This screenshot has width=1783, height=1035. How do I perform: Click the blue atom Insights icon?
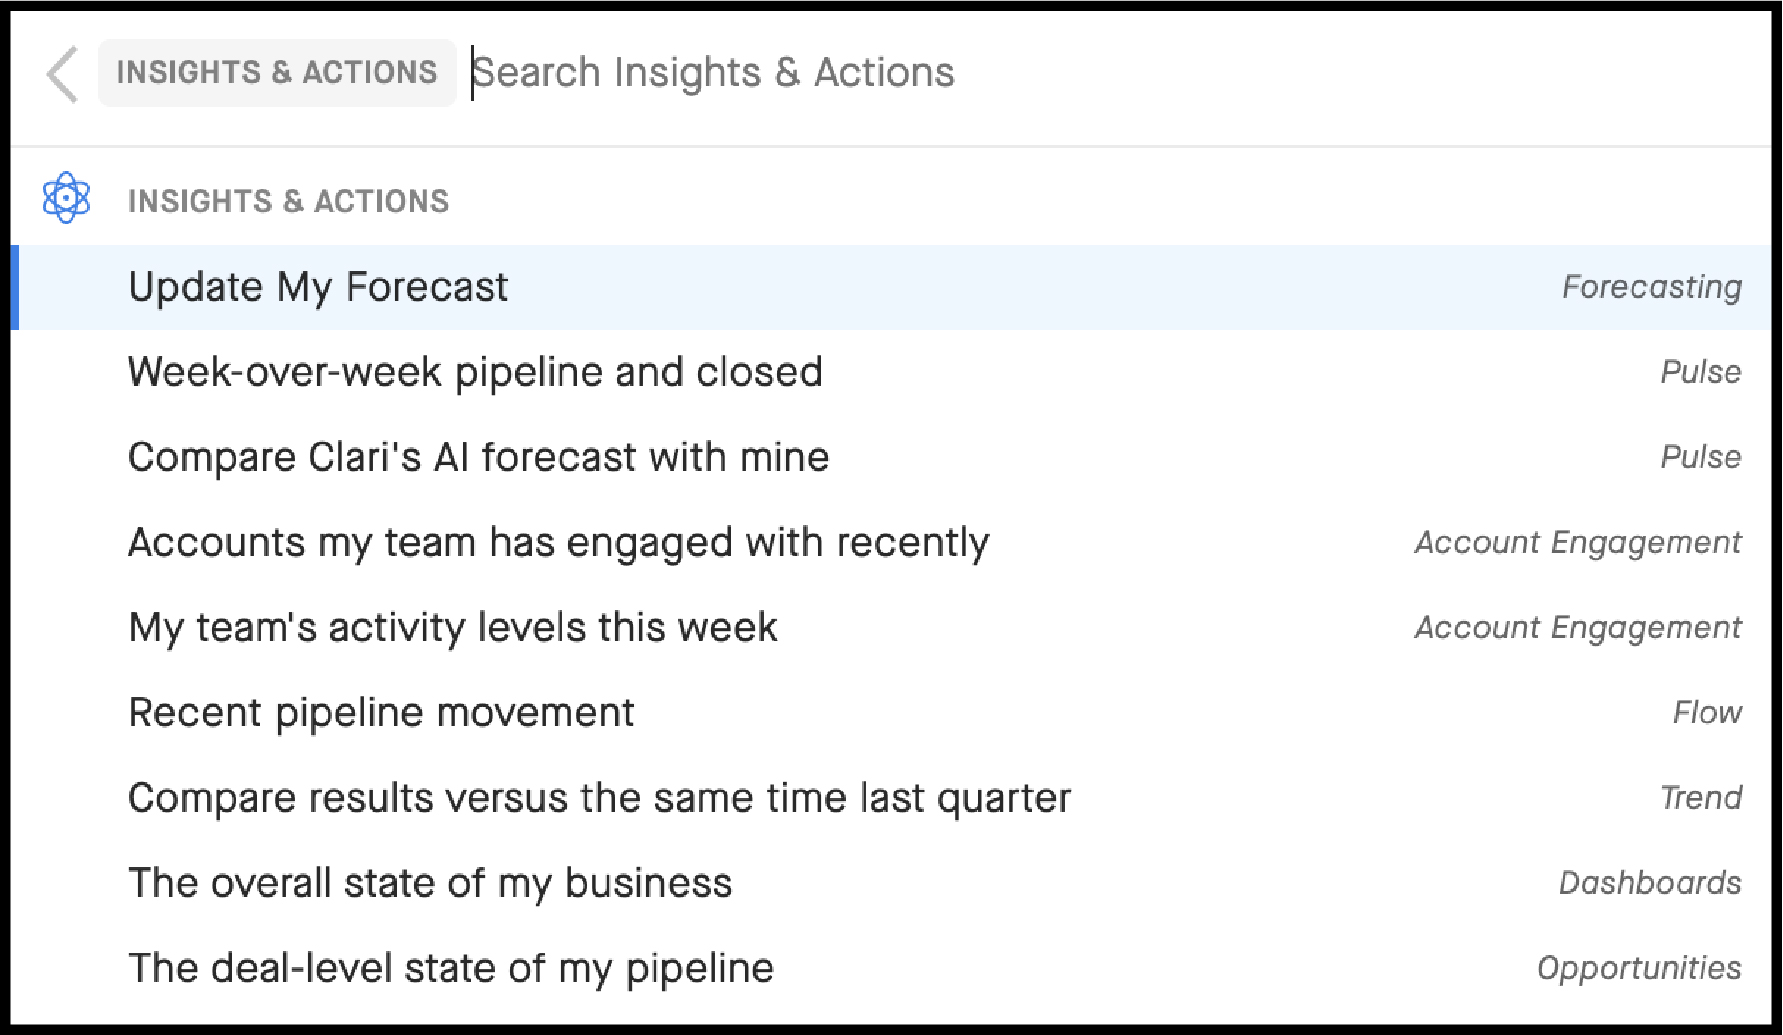(66, 198)
